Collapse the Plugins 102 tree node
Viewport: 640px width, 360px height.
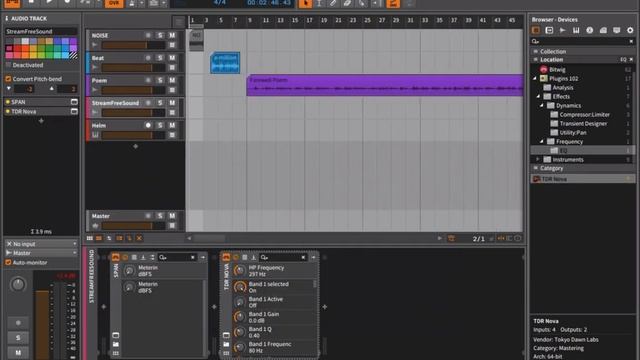tap(535, 78)
